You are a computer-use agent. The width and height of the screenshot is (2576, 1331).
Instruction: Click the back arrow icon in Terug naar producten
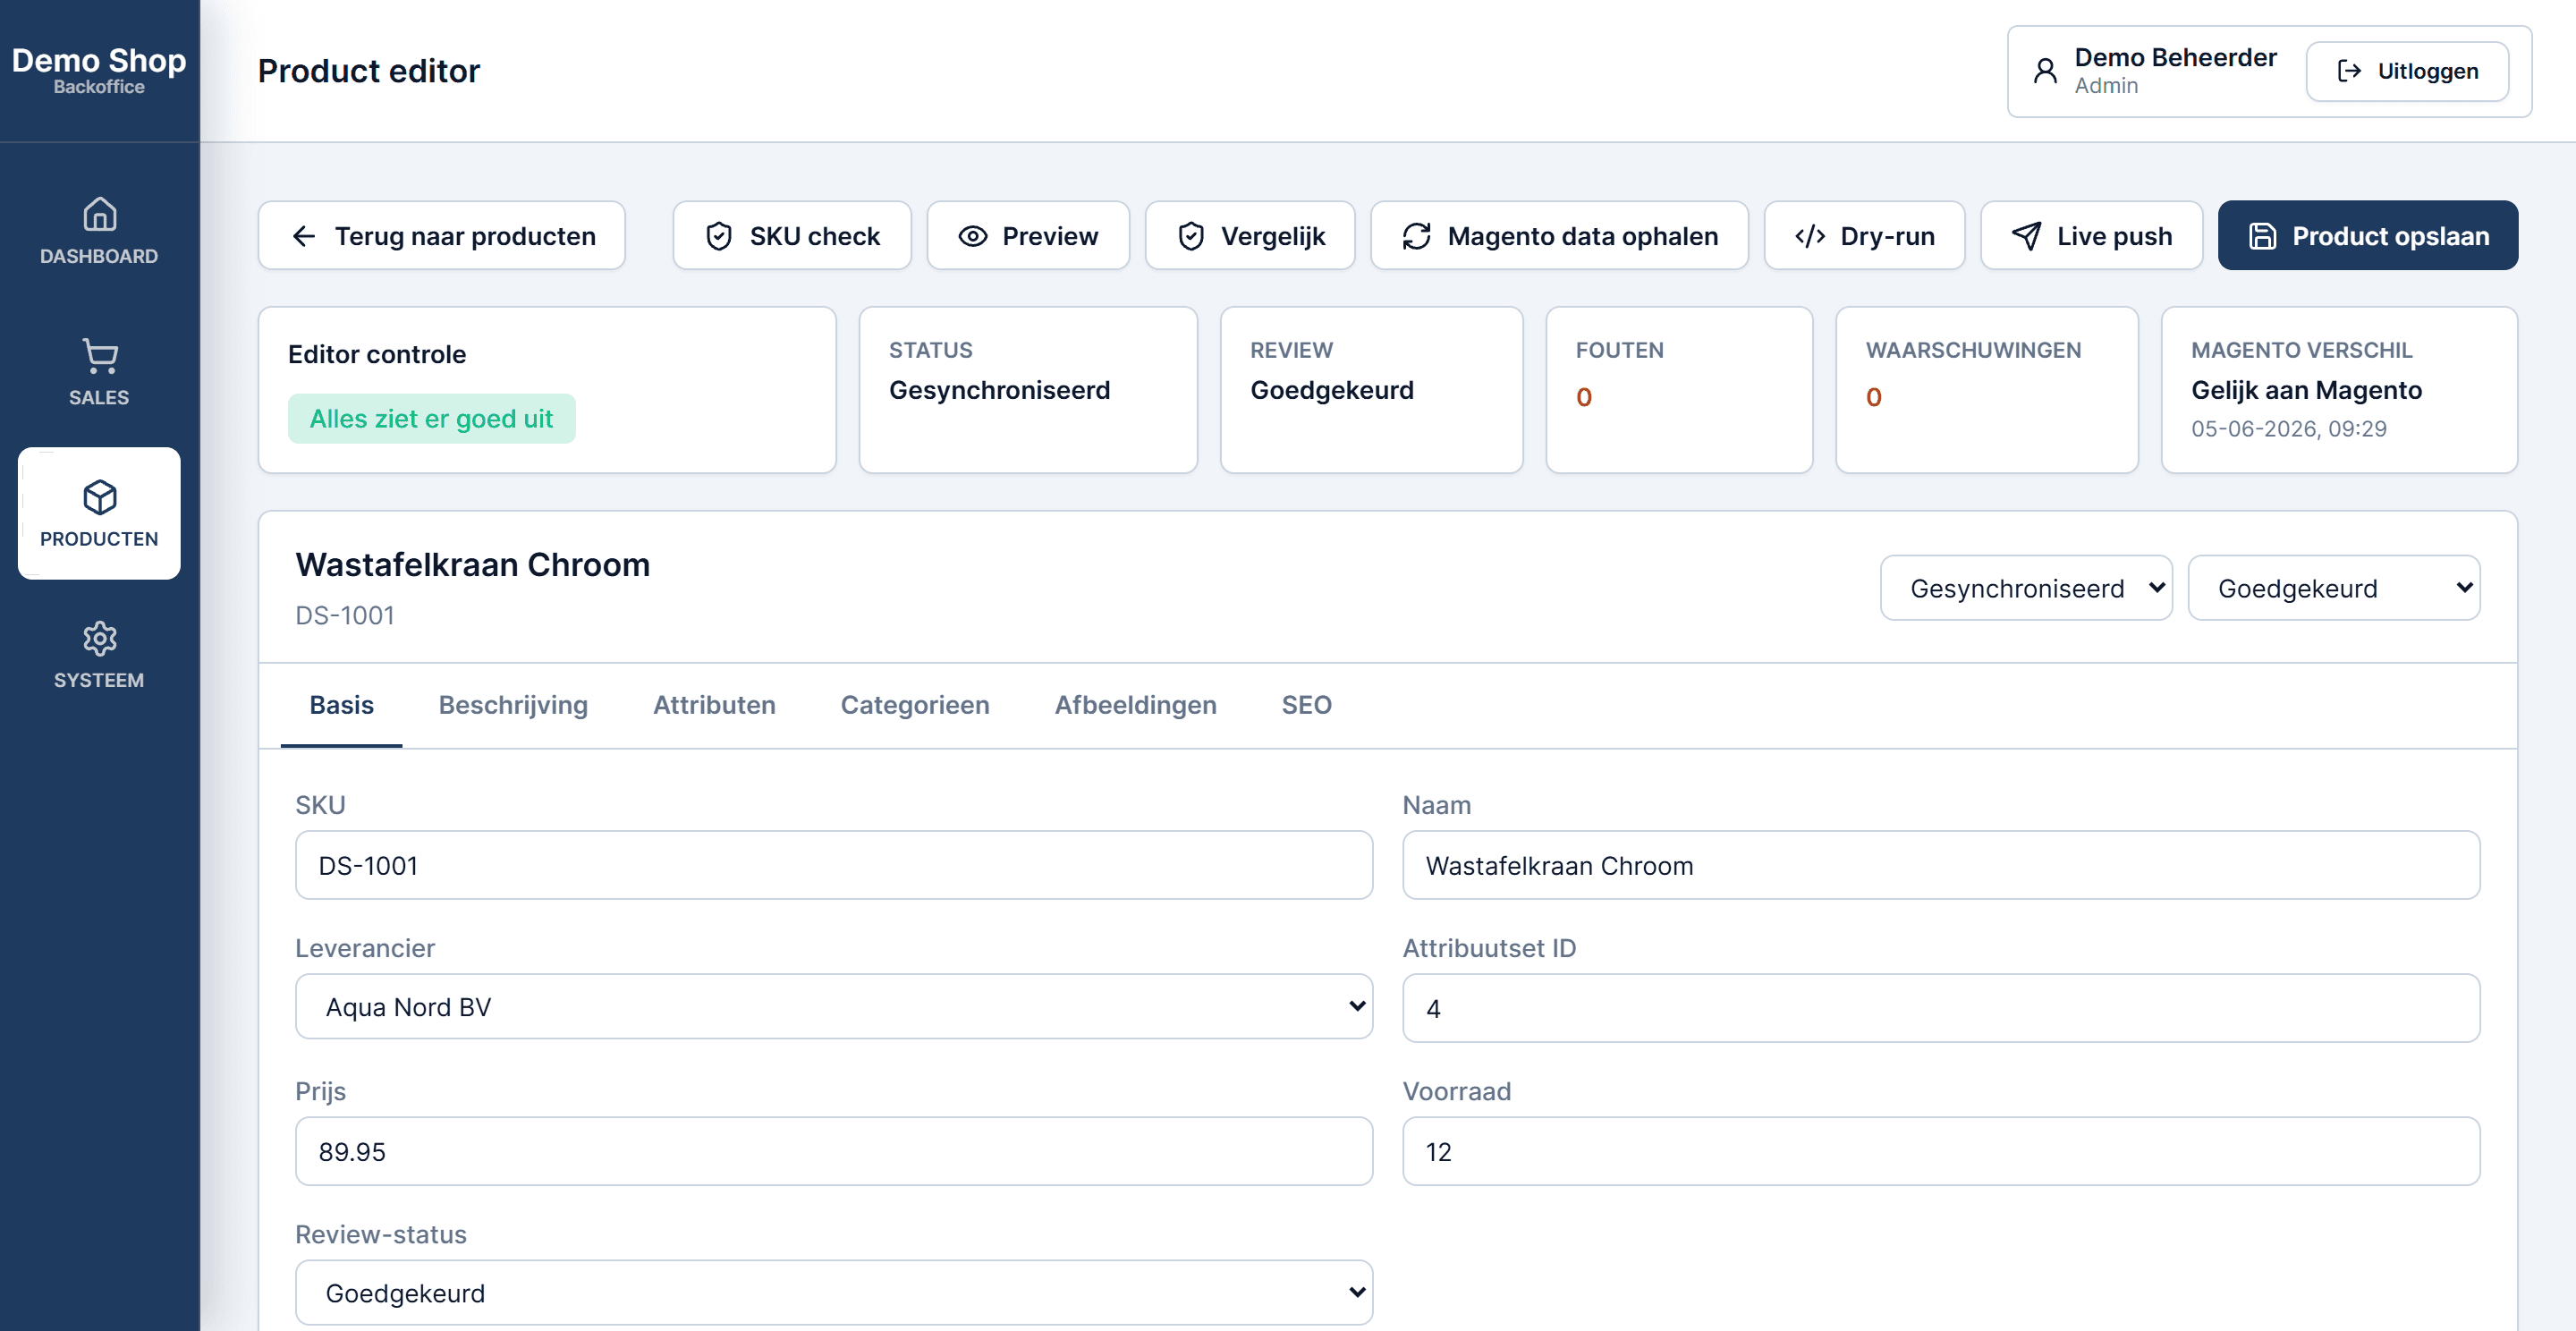tap(304, 236)
